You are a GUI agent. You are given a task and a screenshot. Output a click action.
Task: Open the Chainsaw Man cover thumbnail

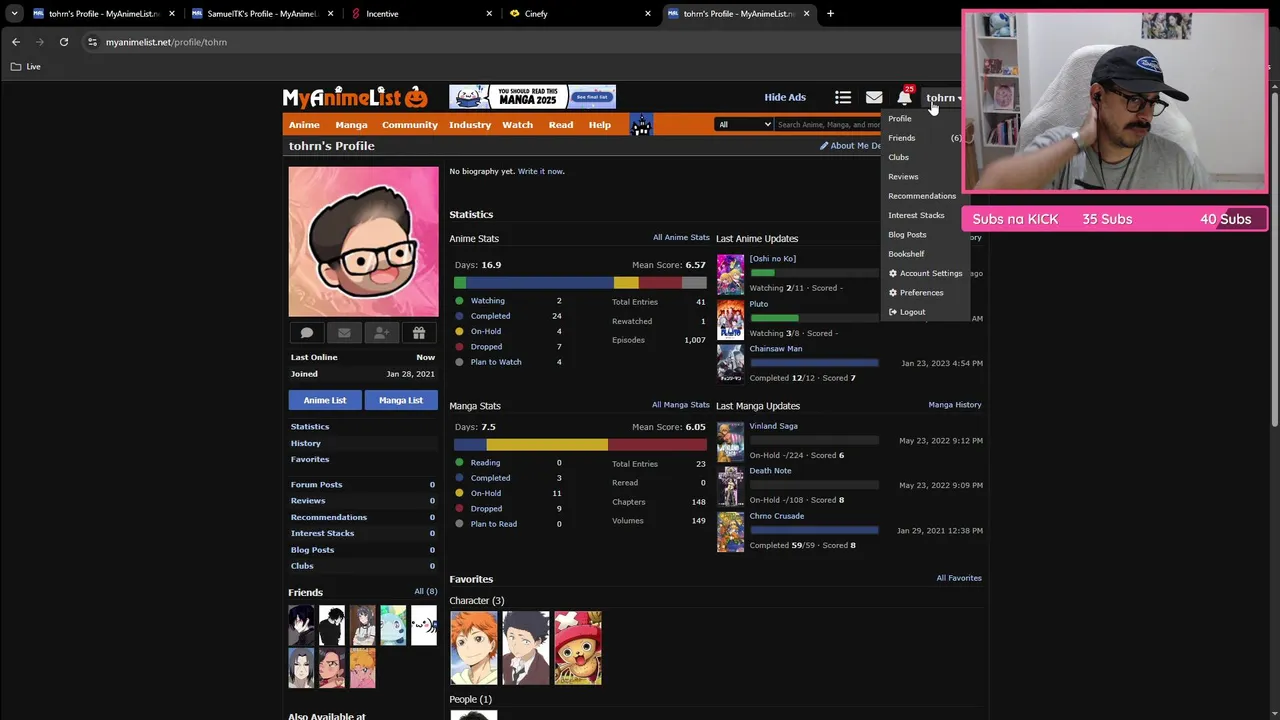click(x=730, y=364)
